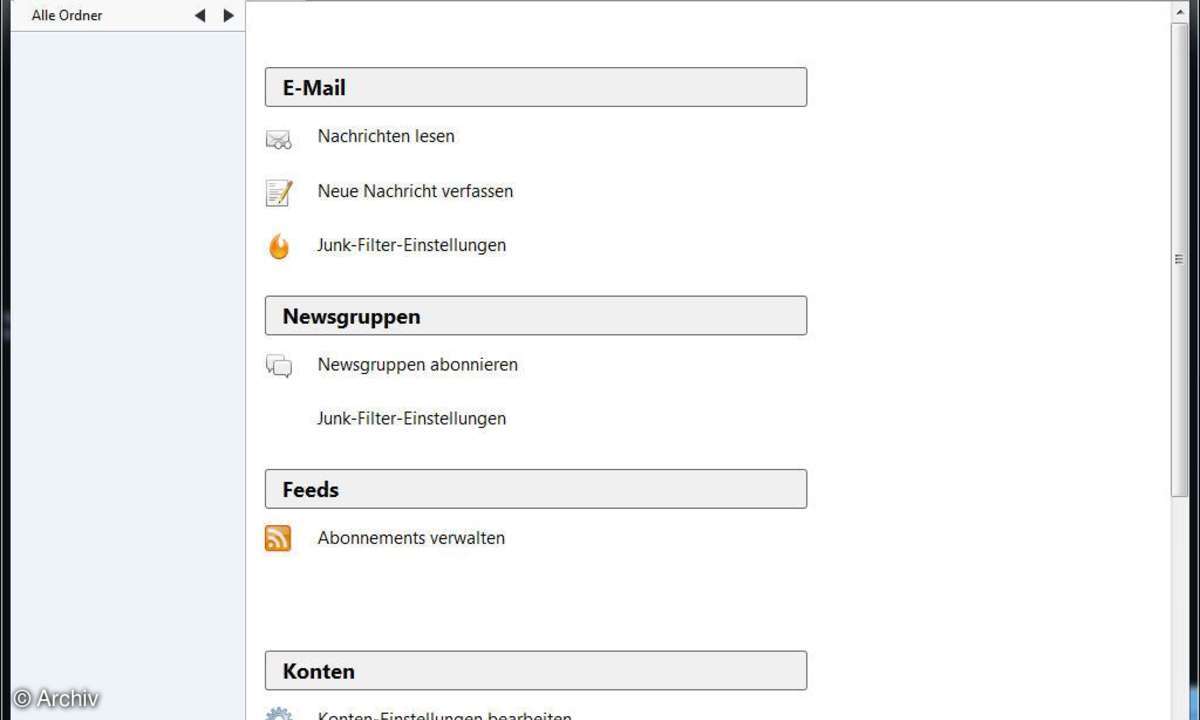Open Neue Nachricht verfassen link
The height and width of the screenshot is (720, 1200).
(415, 191)
